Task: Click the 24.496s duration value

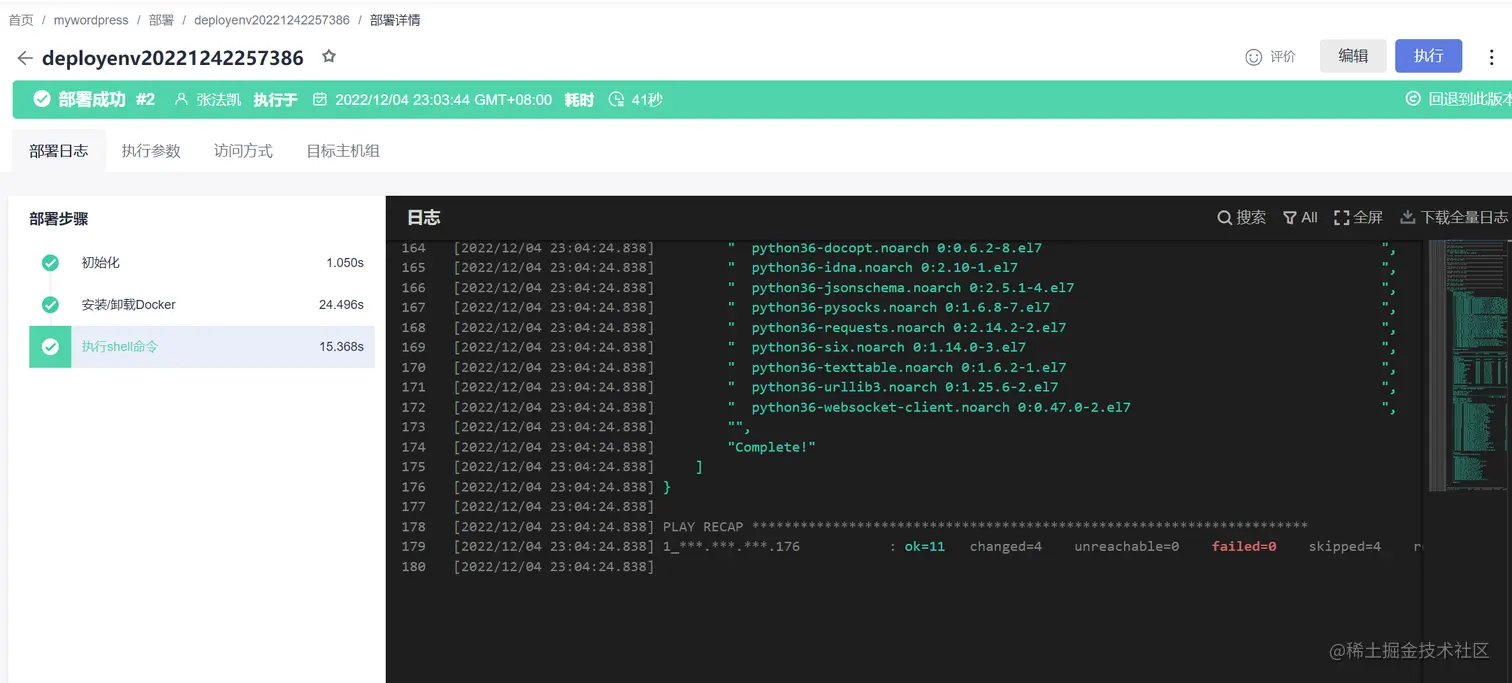Action: click(x=341, y=305)
